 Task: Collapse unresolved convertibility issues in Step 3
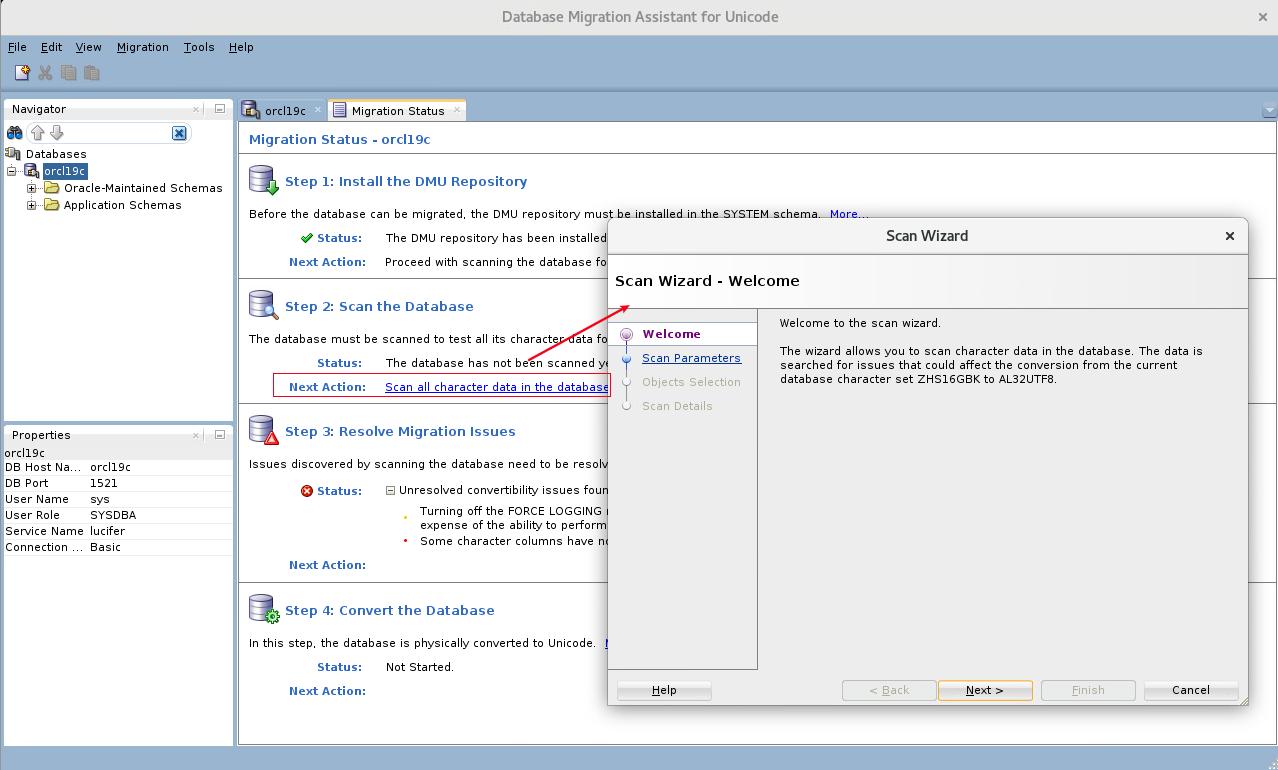click(x=391, y=491)
